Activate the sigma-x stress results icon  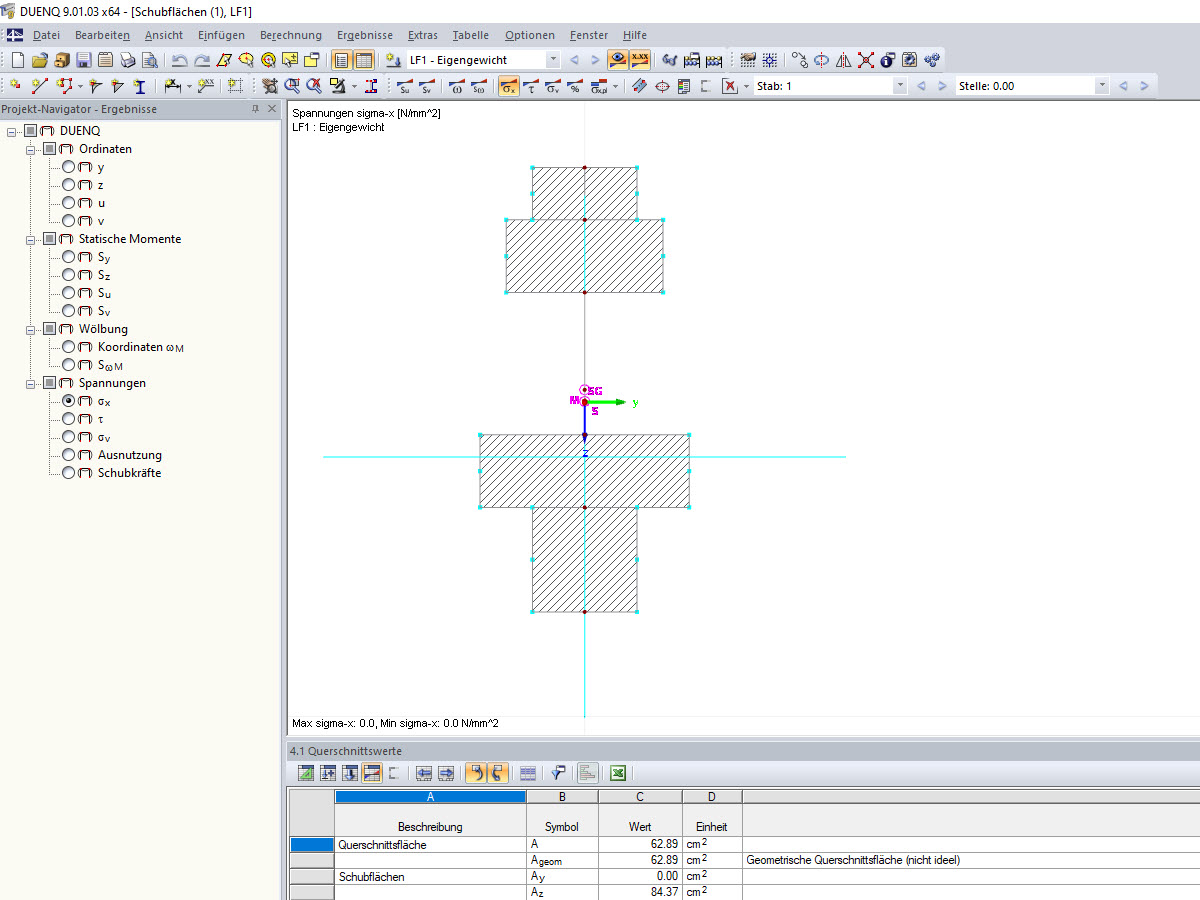pyautogui.click(x=508, y=86)
